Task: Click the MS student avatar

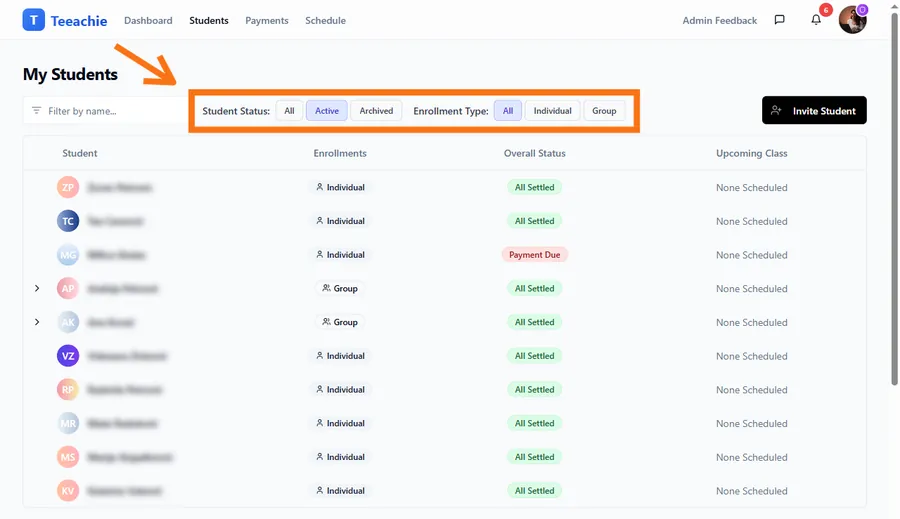Action: click(x=68, y=457)
